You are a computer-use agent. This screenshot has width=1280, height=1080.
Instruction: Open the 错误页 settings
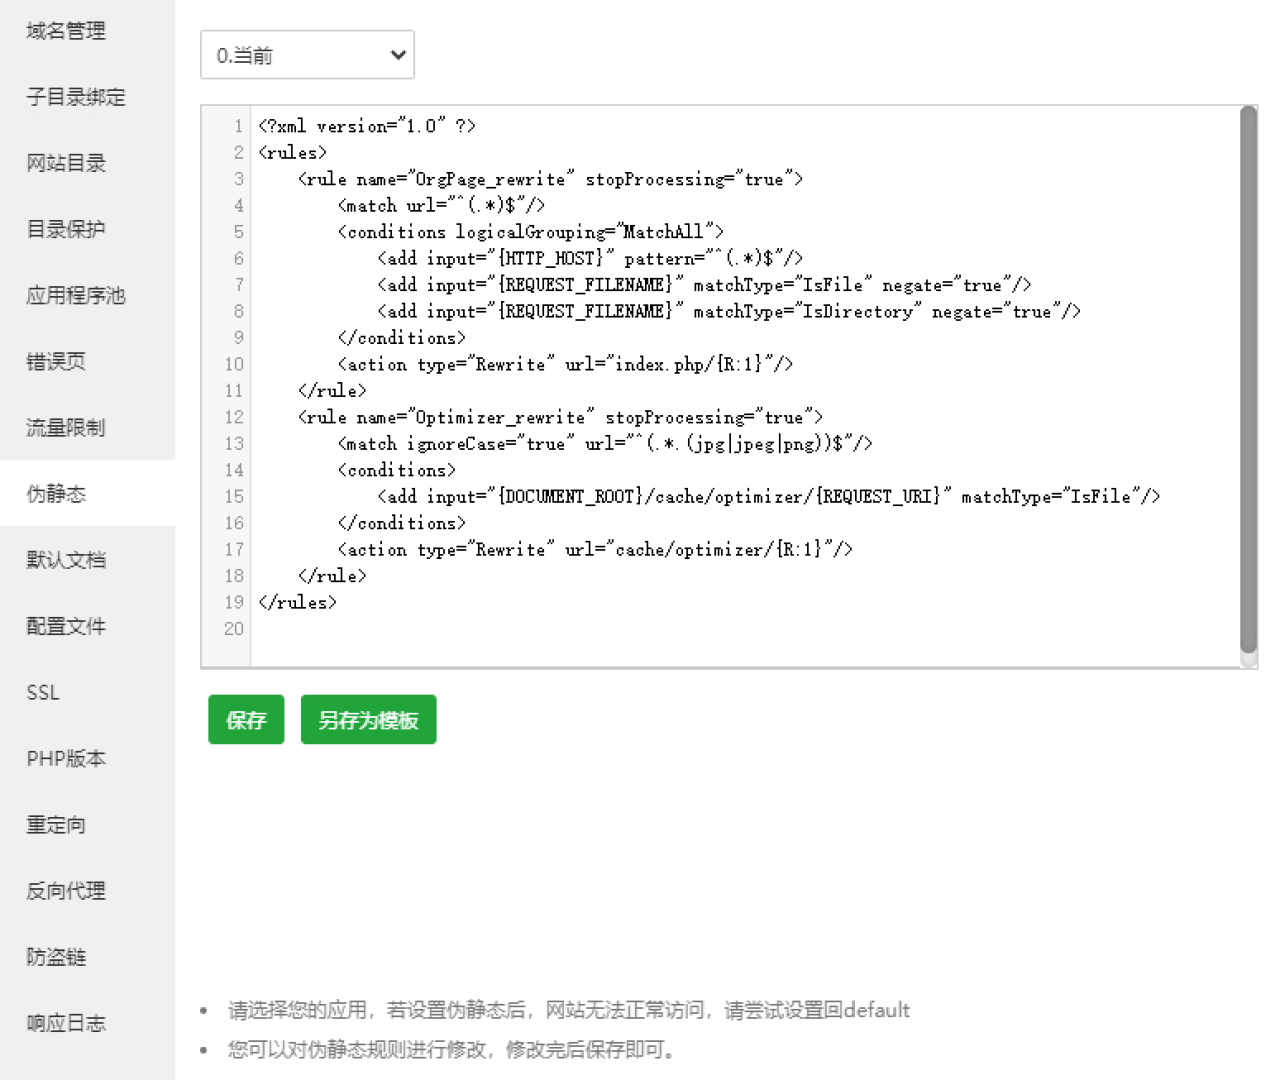(x=55, y=361)
